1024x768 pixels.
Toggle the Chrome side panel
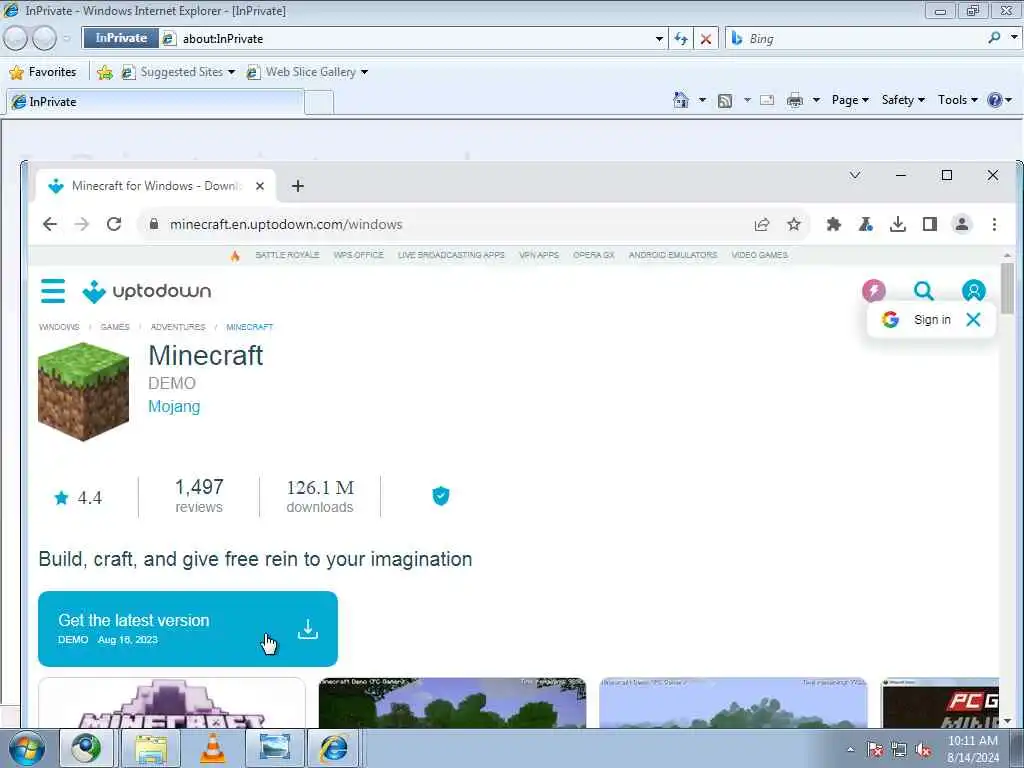(929, 225)
